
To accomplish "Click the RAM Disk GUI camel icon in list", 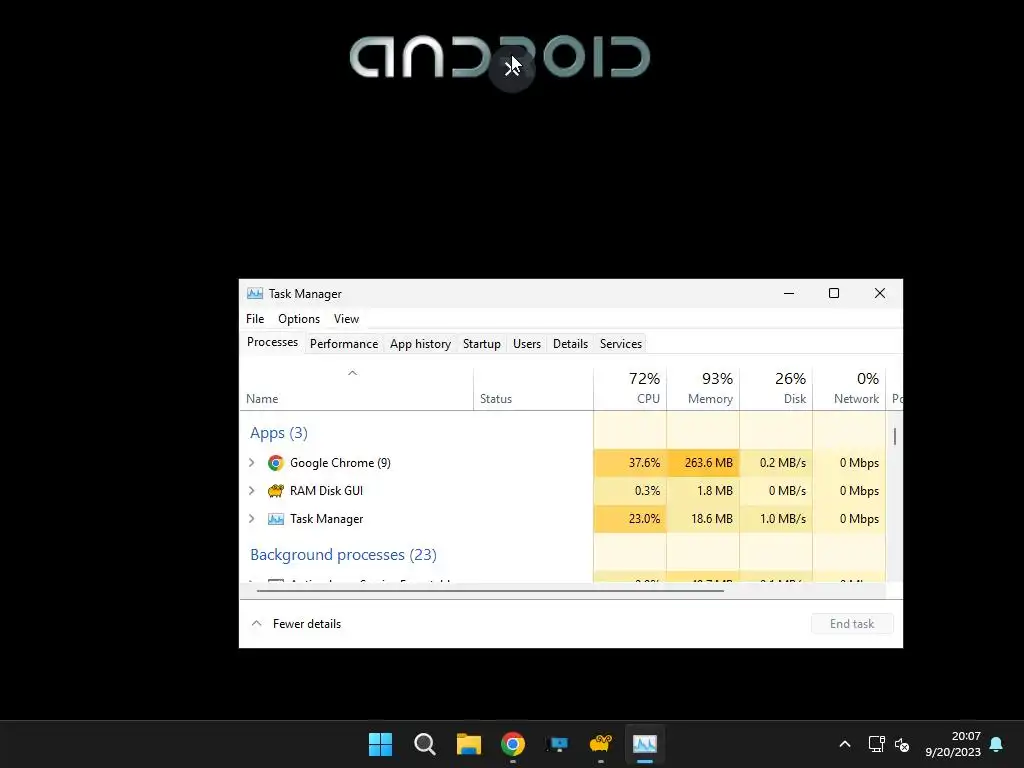I will pyautogui.click(x=276, y=491).
